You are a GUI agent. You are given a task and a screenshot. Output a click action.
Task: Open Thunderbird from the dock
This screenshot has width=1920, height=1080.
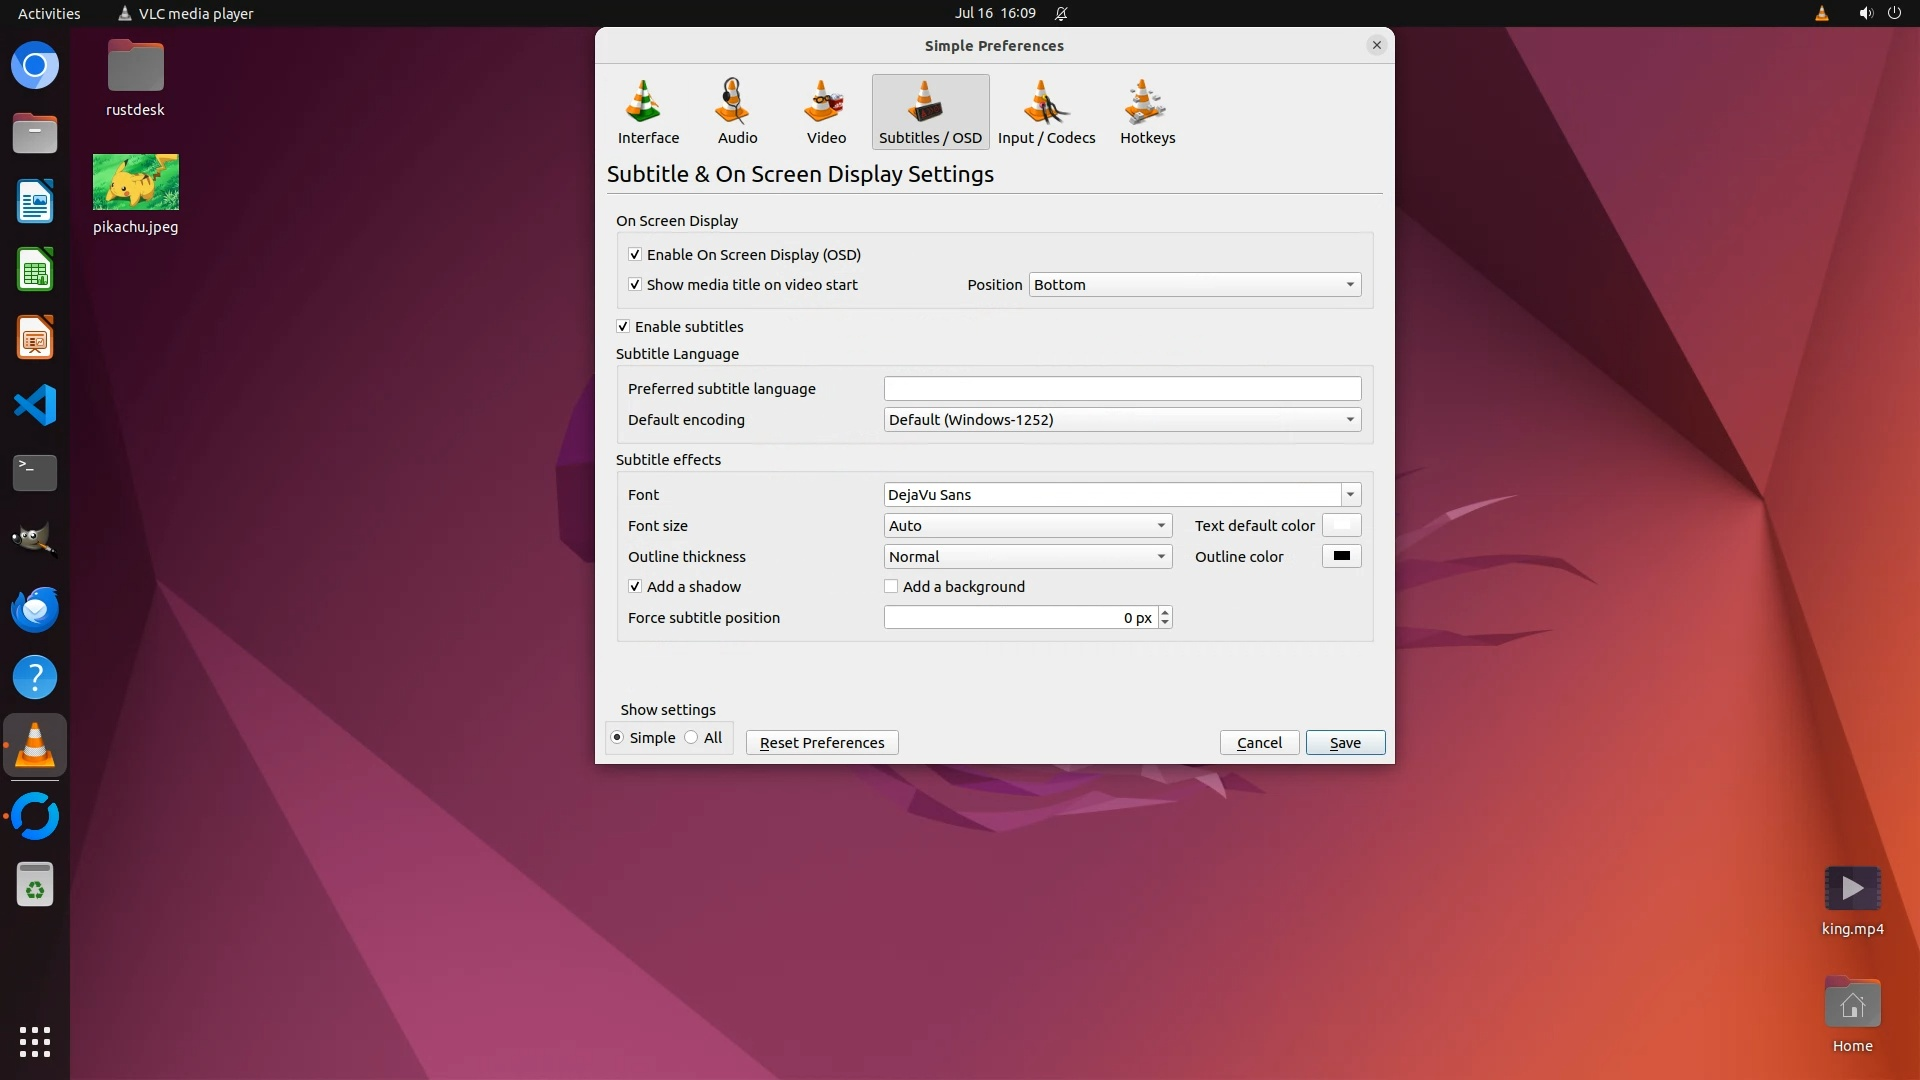[x=35, y=609]
